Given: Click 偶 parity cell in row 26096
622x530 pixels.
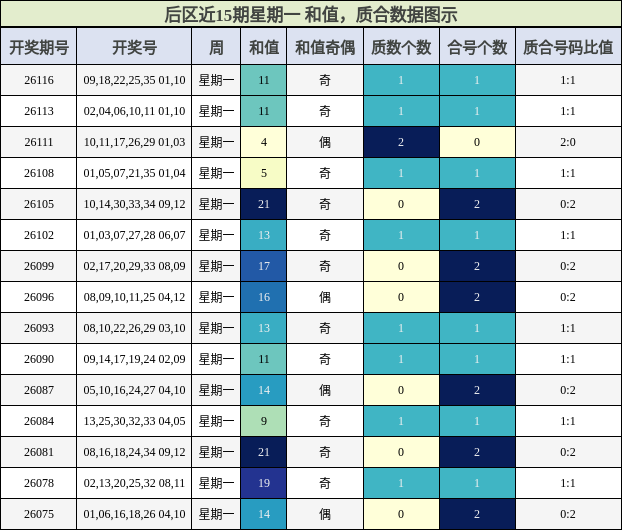Looking at the screenshot, I should [325, 297].
